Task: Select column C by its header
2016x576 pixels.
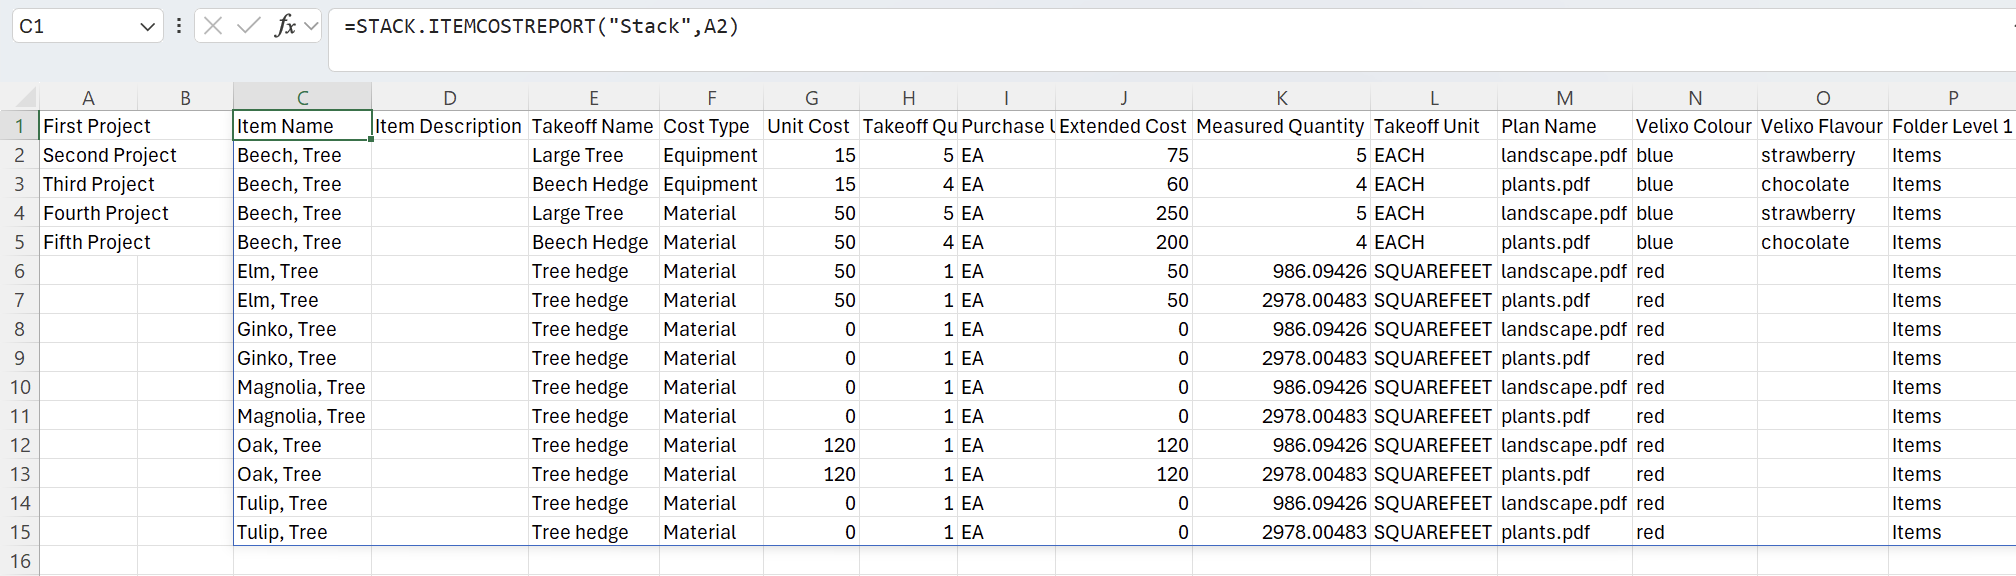Action: tap(302, 98)
